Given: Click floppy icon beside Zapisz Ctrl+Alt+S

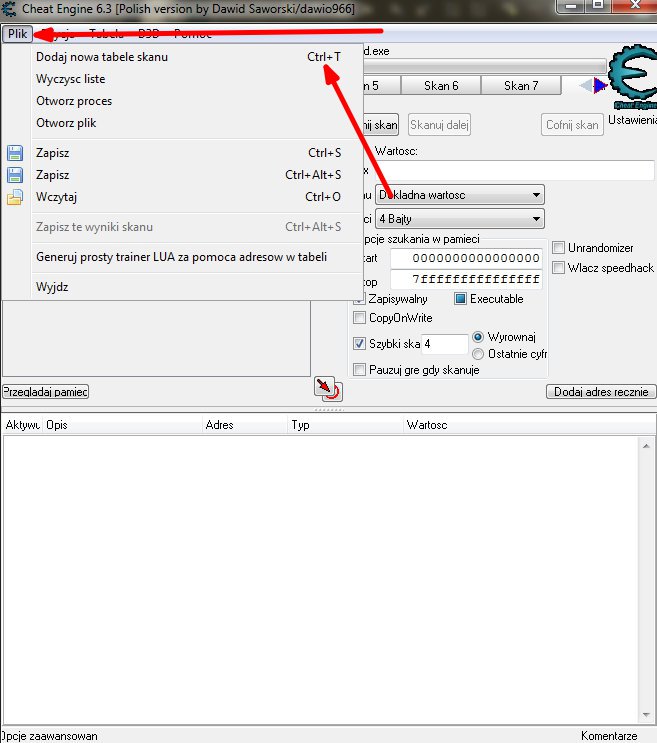Looking at the screenshot, I should pyautogui.click(x=15, y=175).
